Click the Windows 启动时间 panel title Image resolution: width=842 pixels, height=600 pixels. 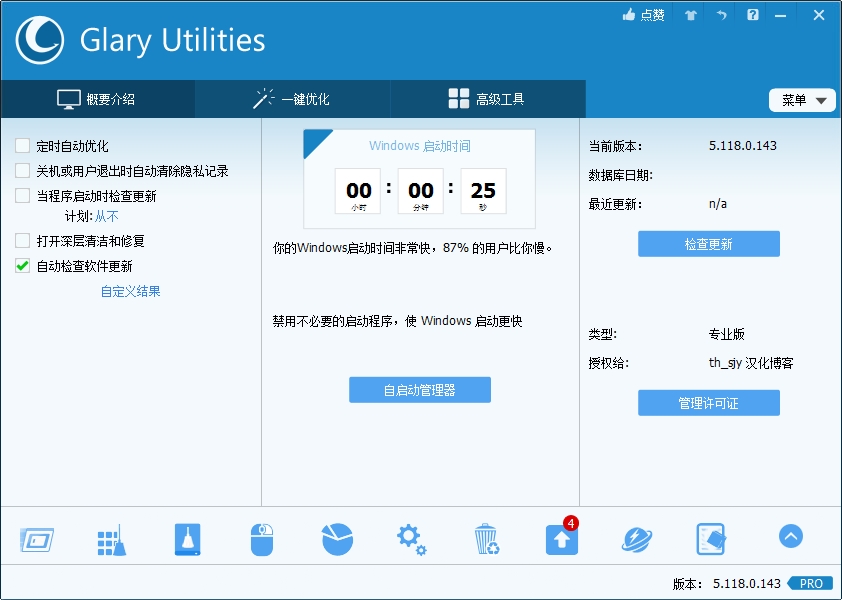click(x=420, y=146)
